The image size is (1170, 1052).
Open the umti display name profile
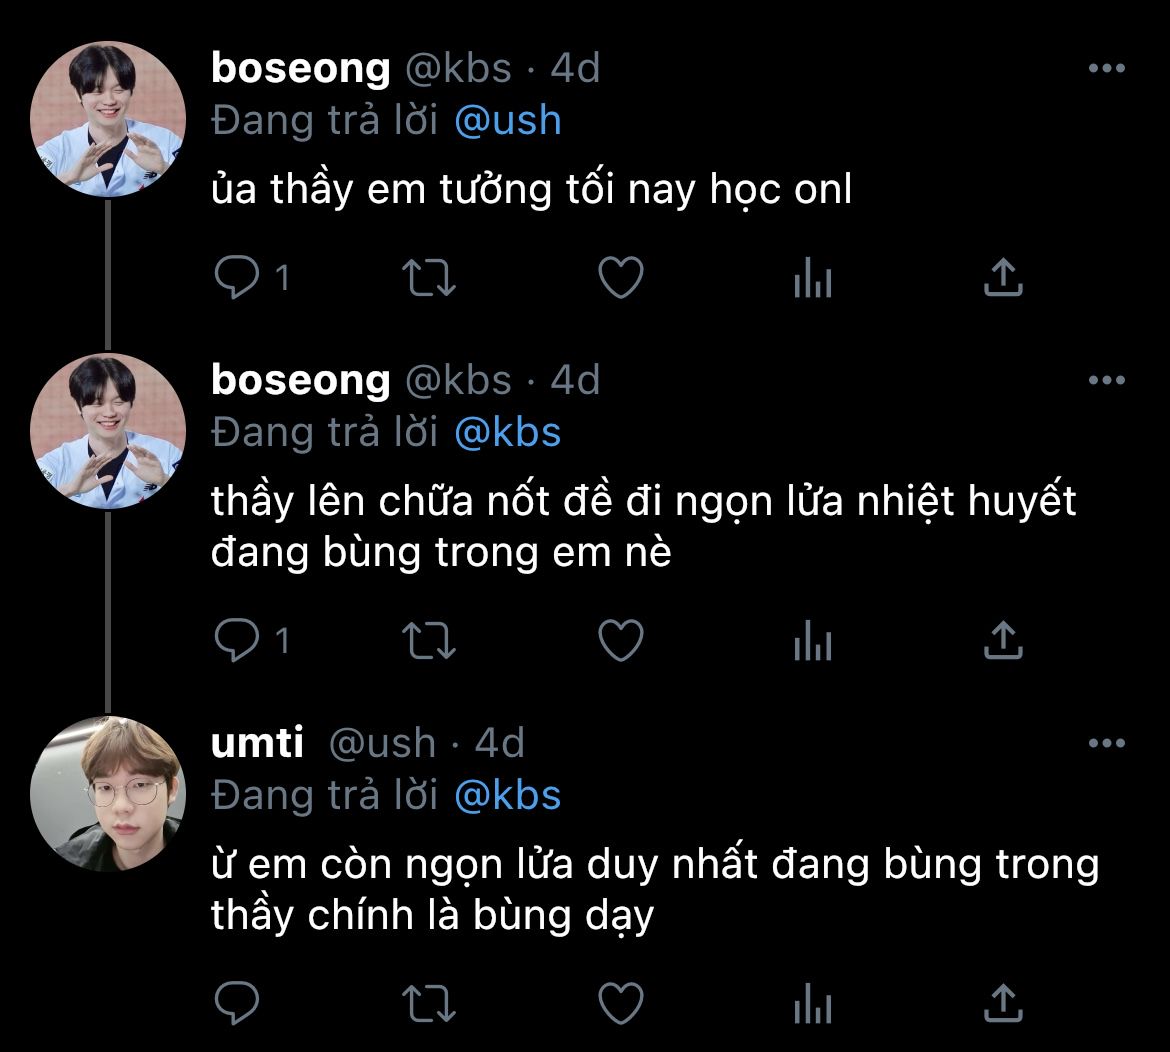tap(258, 743)
